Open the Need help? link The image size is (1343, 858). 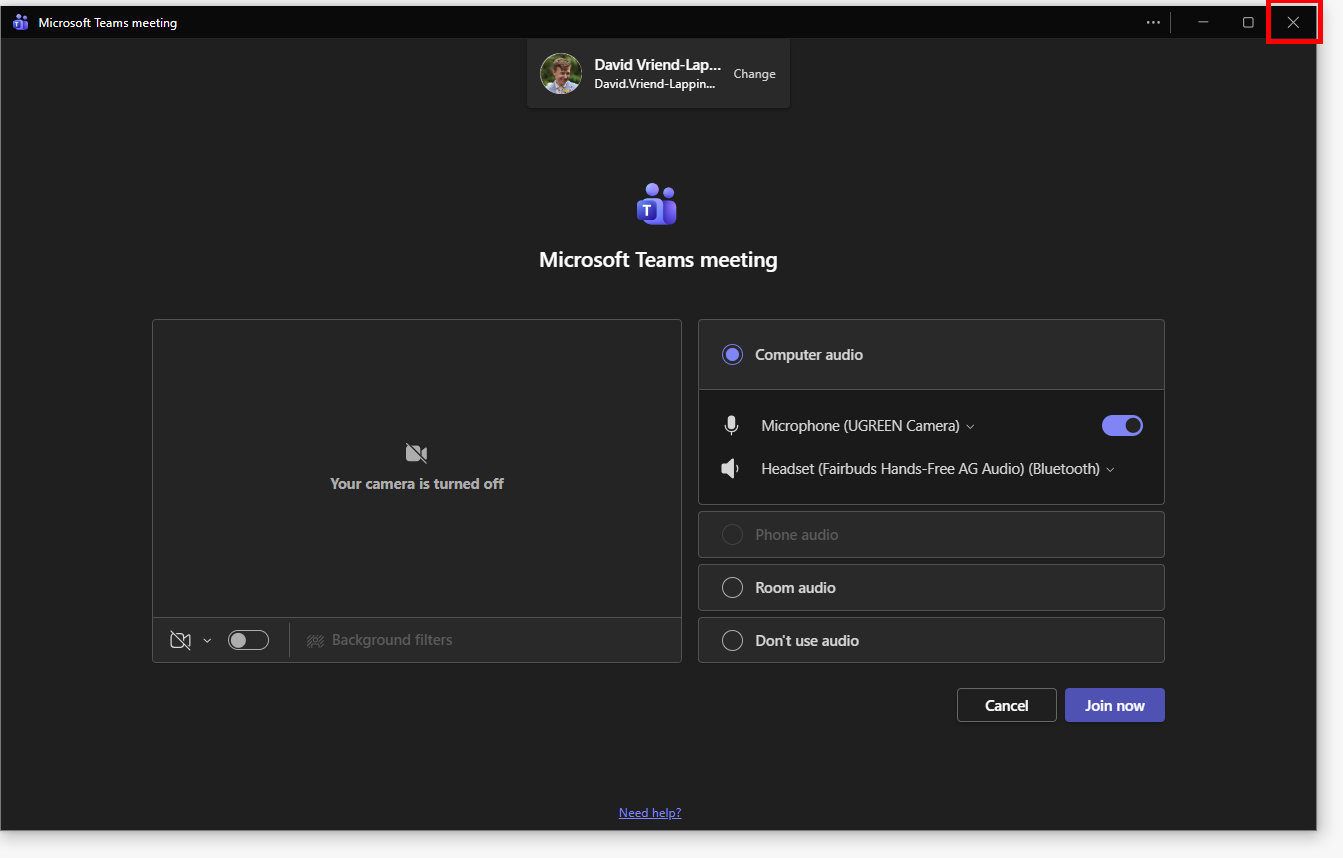pyautogui.click(x=650, y=813)
